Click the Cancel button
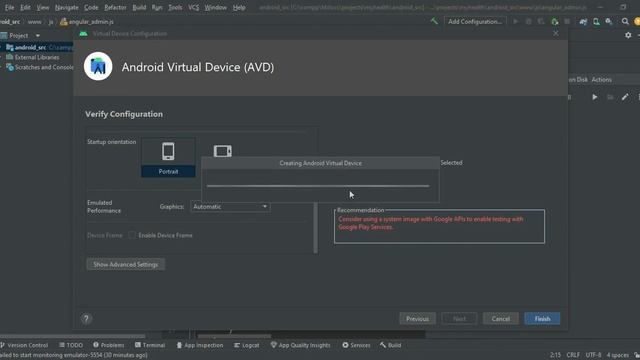The width and height of the screenshot is (640, 360). click(500, 319)
